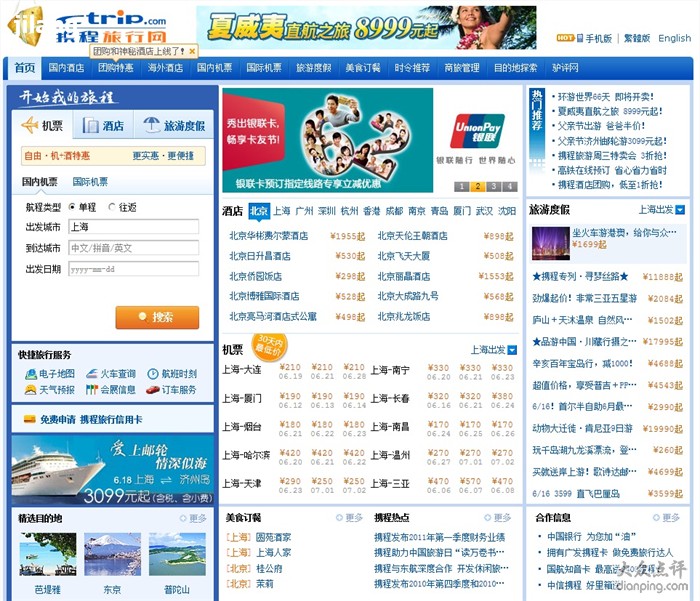Open 国际机票 in the top navigation bar

264,68
